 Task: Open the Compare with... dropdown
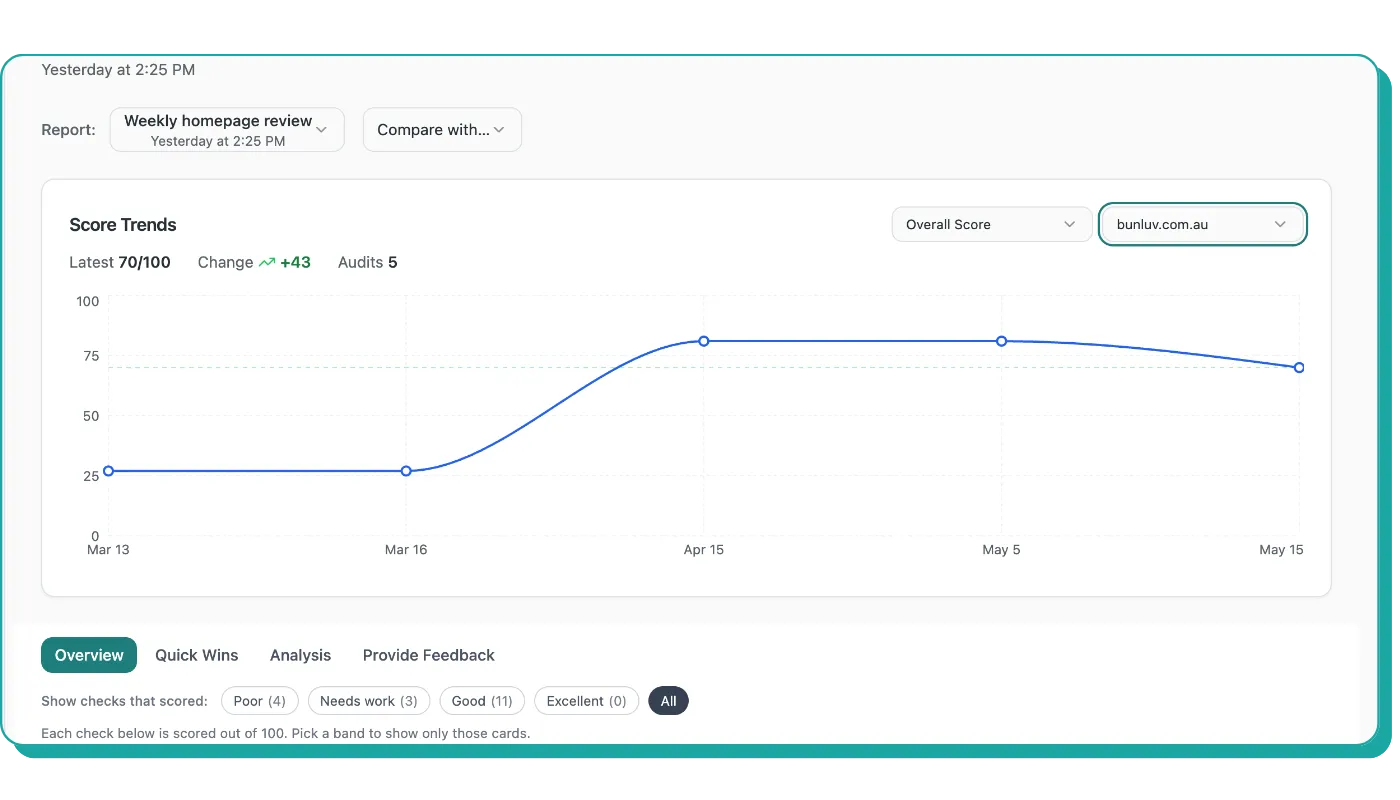pos(442,130)
